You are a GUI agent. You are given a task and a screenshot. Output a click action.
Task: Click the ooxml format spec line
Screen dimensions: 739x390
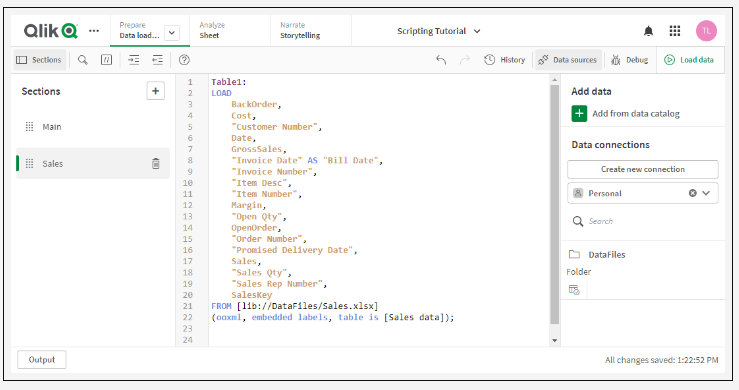click(x=333, y=317)
